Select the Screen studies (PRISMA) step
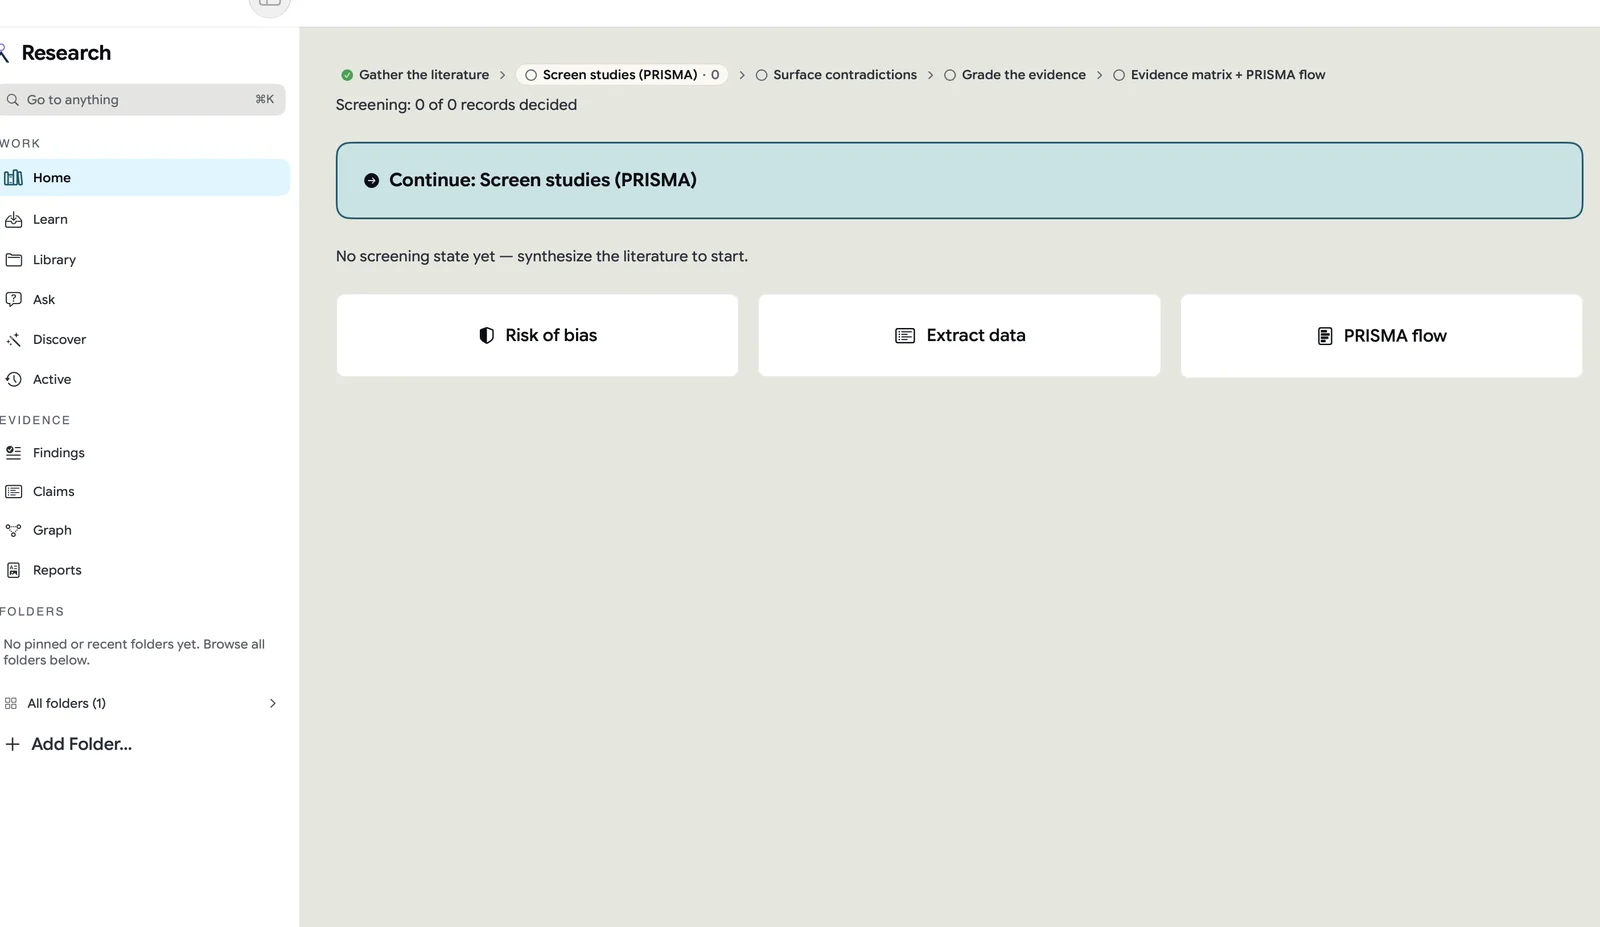 point(622,75)
